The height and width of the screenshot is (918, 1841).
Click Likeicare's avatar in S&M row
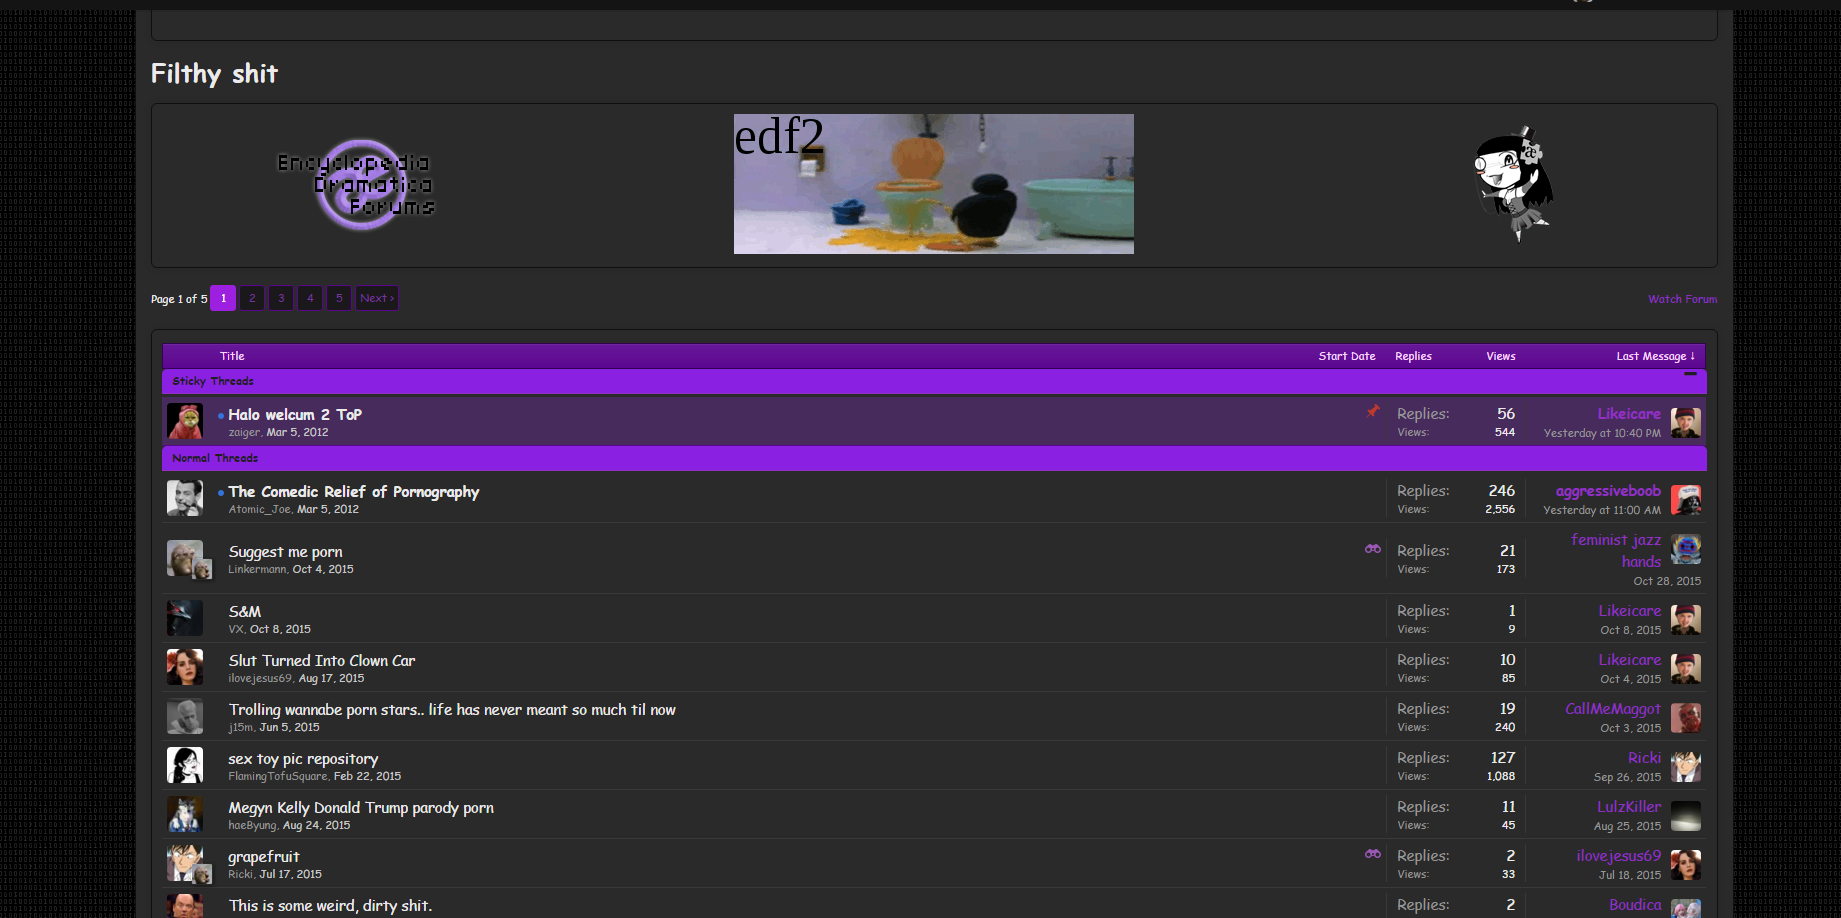(x=1686, y=620)
